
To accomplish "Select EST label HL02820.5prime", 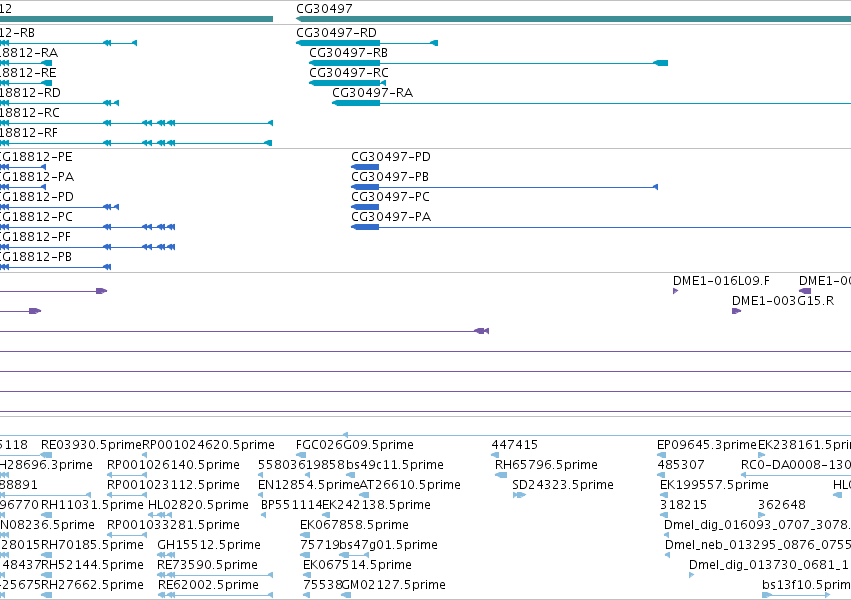I will tap(198, 505).
